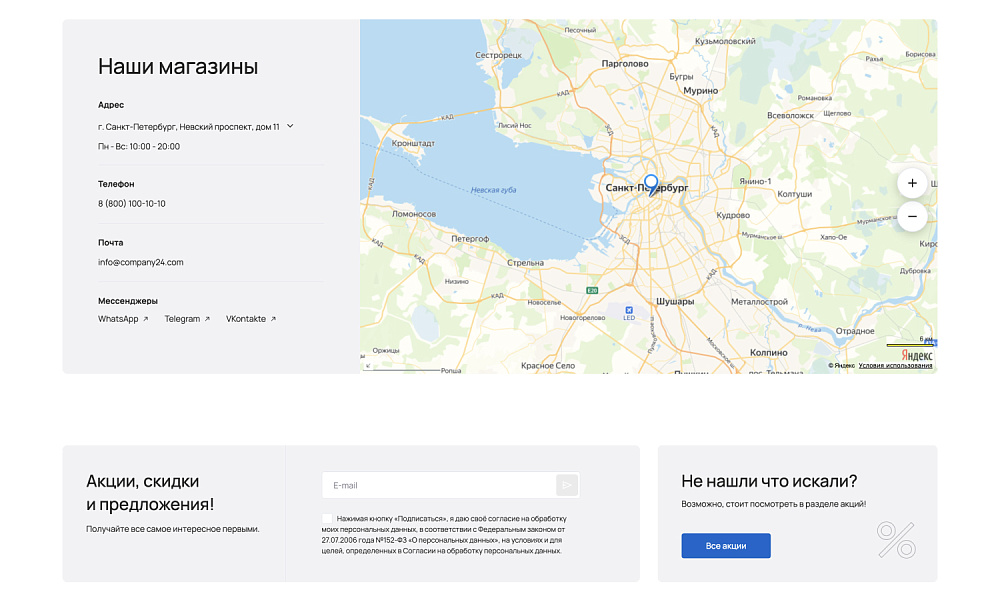Call the 8 (800) 100-10-10 phone number
This screenshot has height=600, width=1000.
(x=132, y=204)
